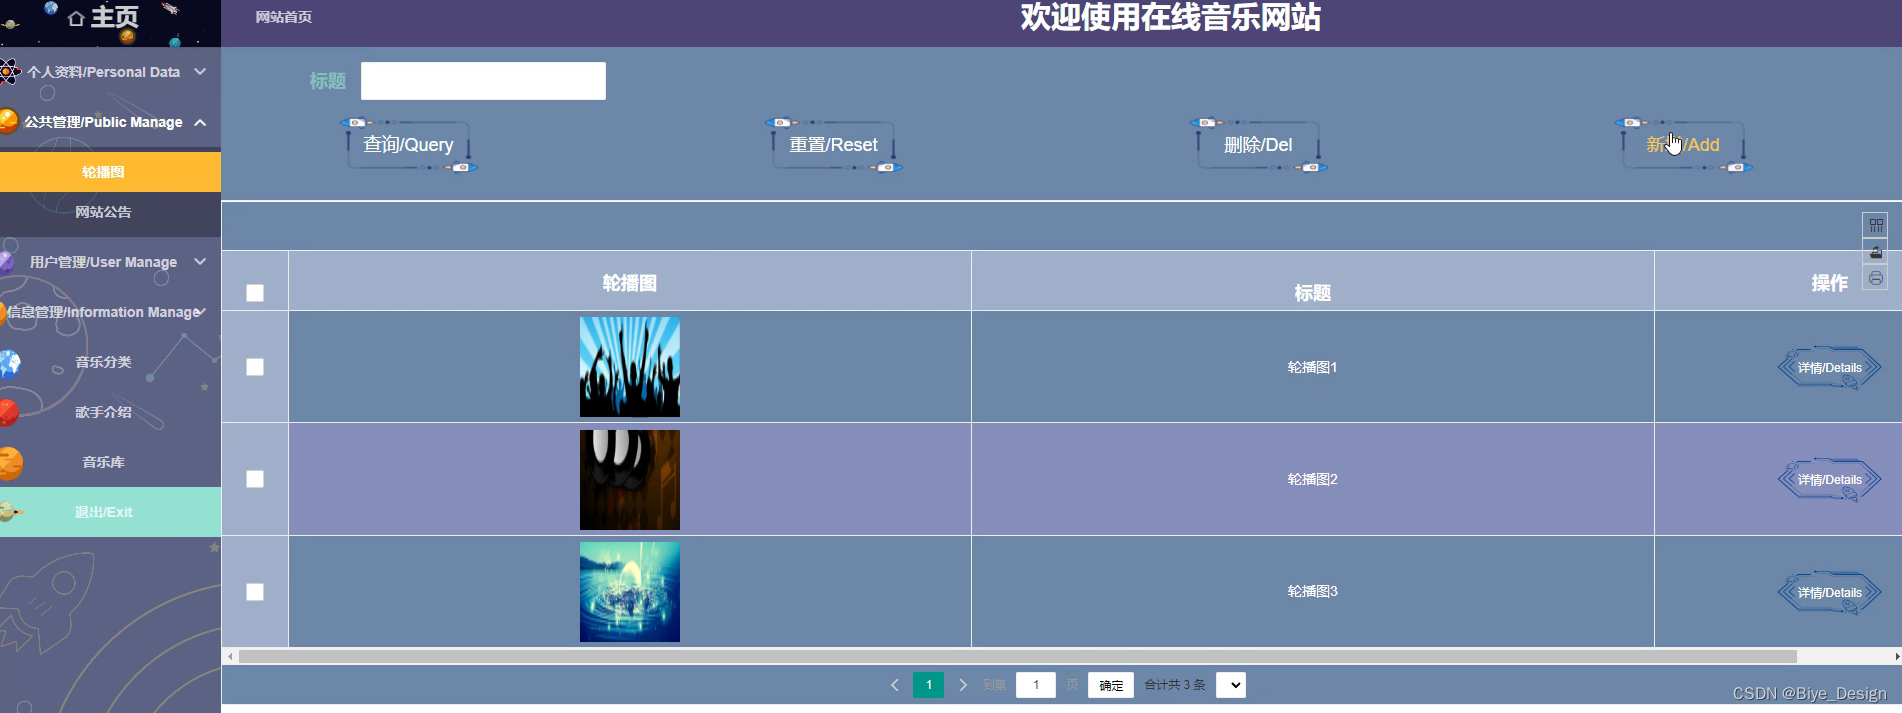Screen dimensions: 1902x713
Task: Click the 主页 home title in sidebar
Action: click(115, 17)
